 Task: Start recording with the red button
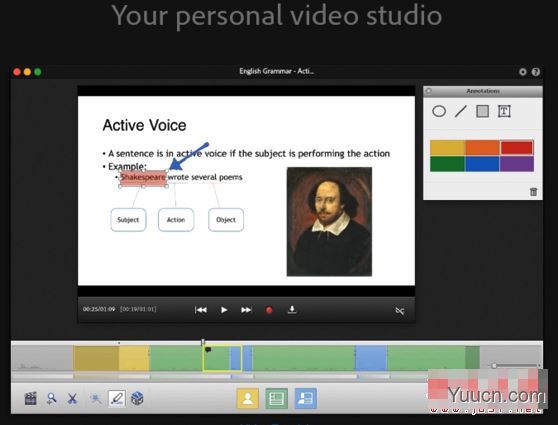[269, 310]
